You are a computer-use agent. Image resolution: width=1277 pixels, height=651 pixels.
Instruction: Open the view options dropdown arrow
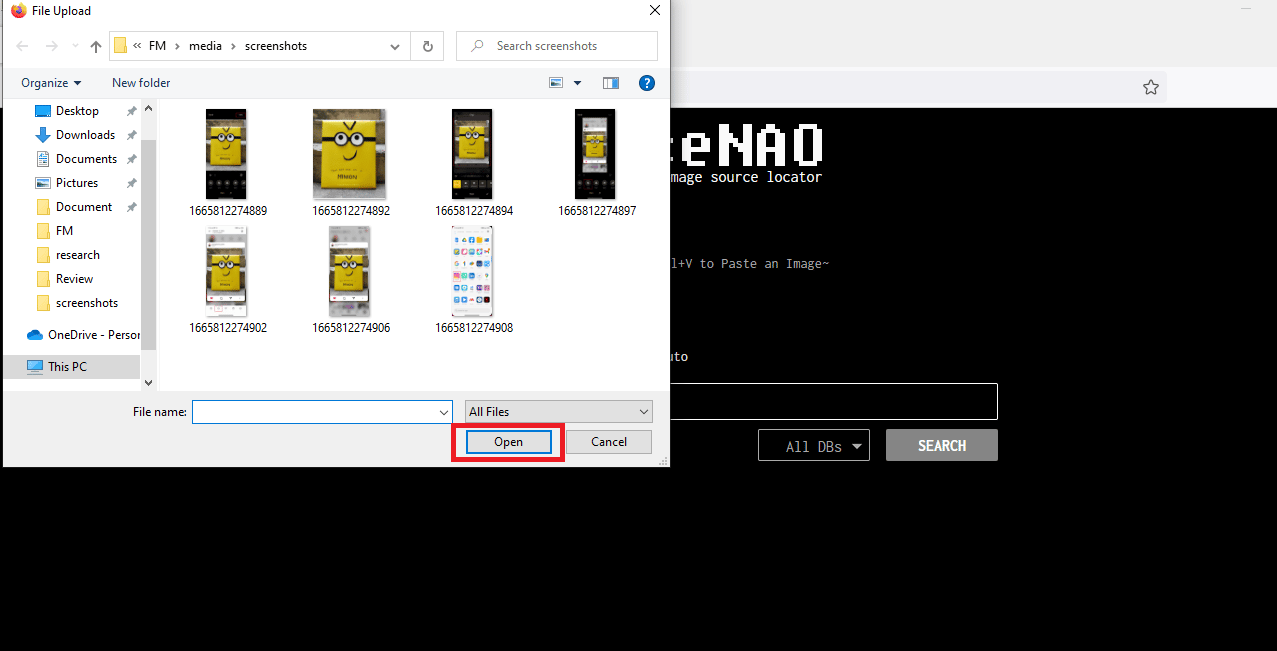[x=578, y=83]
